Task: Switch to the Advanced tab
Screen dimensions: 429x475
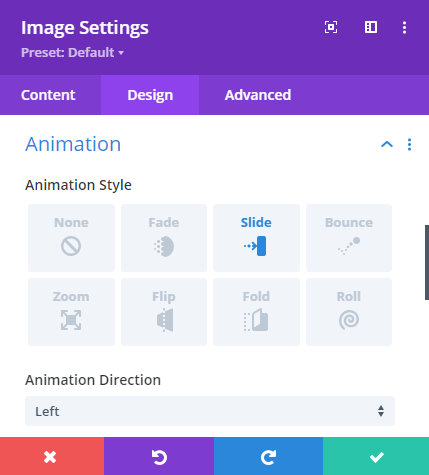Action: tap(258, 95)
